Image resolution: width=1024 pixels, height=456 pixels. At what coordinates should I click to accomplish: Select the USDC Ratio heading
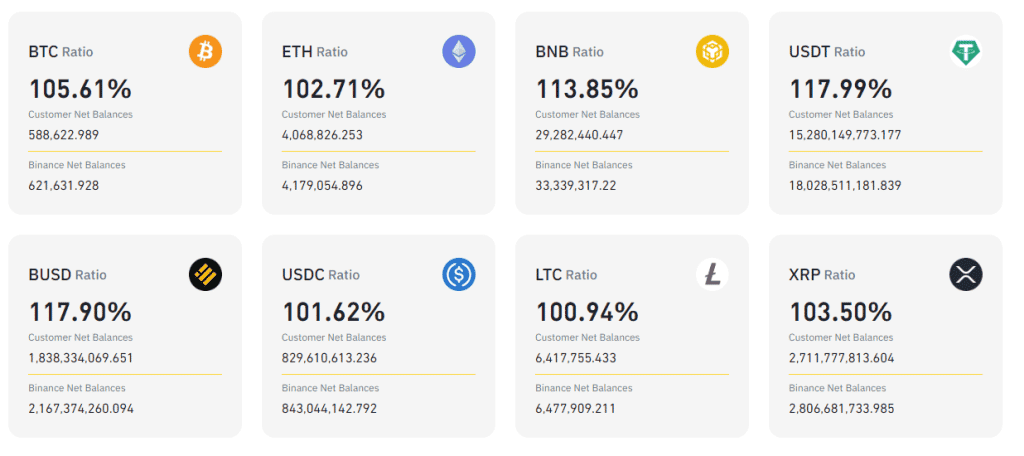pyautogui.click(x=321, y=275)
